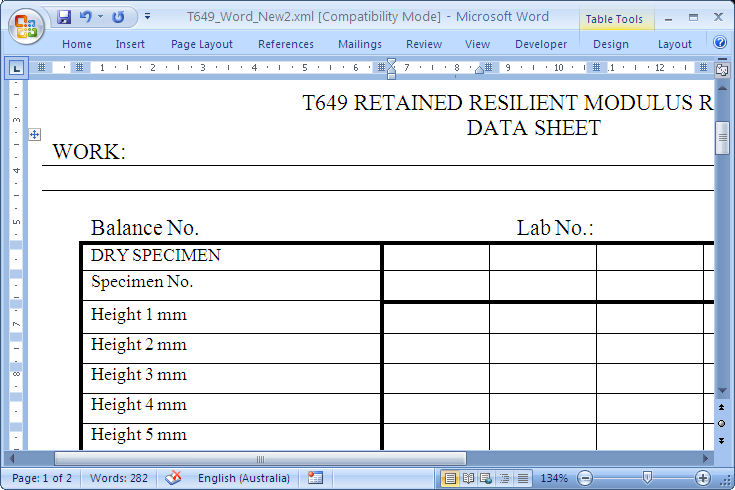The image size is (735, 490).
Task: Click the zoom slider handle
Action: point(647,478)
